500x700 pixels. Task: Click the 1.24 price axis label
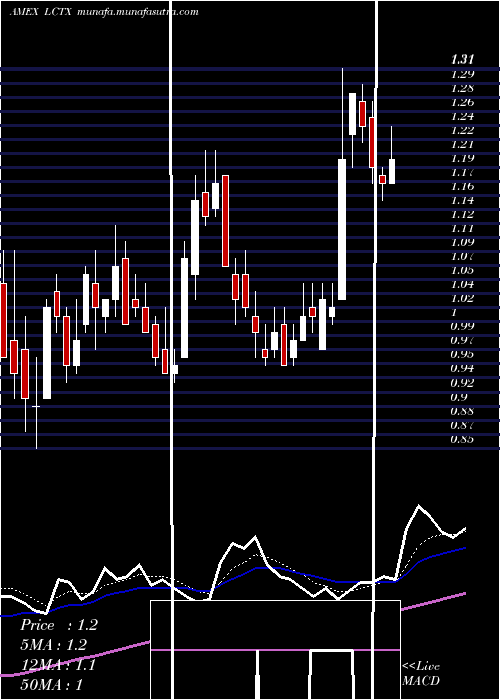[462, 116]
